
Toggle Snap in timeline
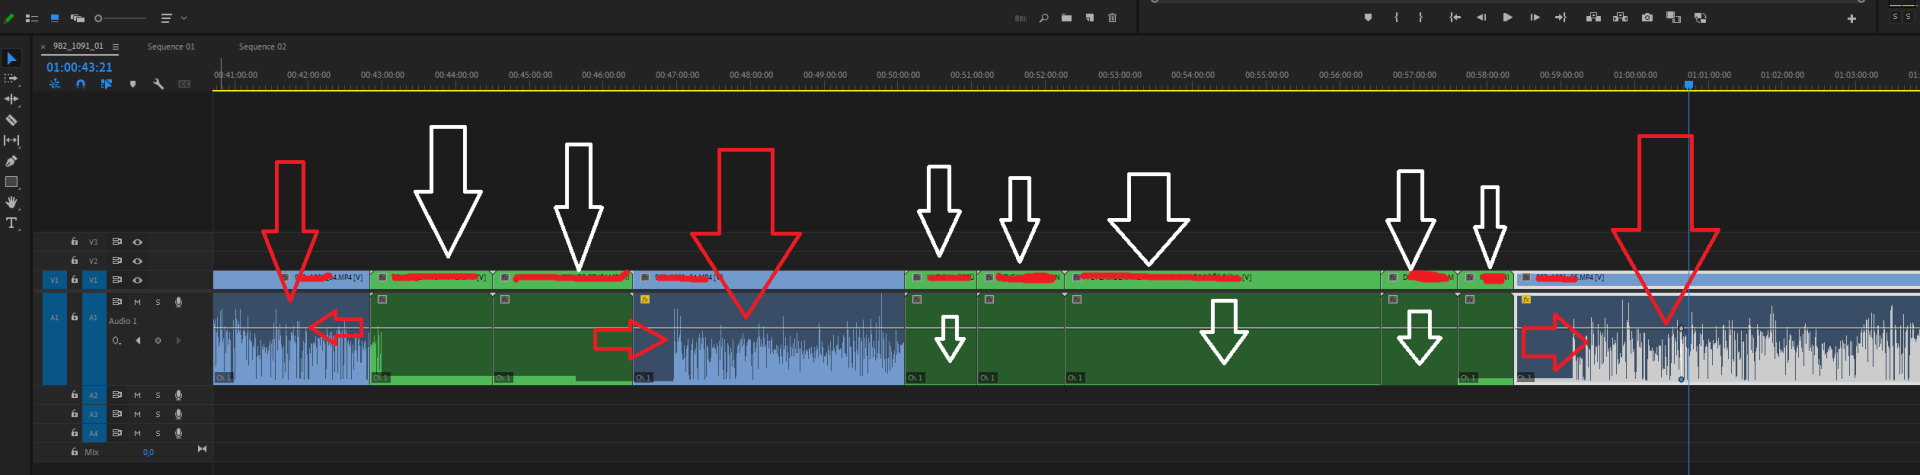80,84
